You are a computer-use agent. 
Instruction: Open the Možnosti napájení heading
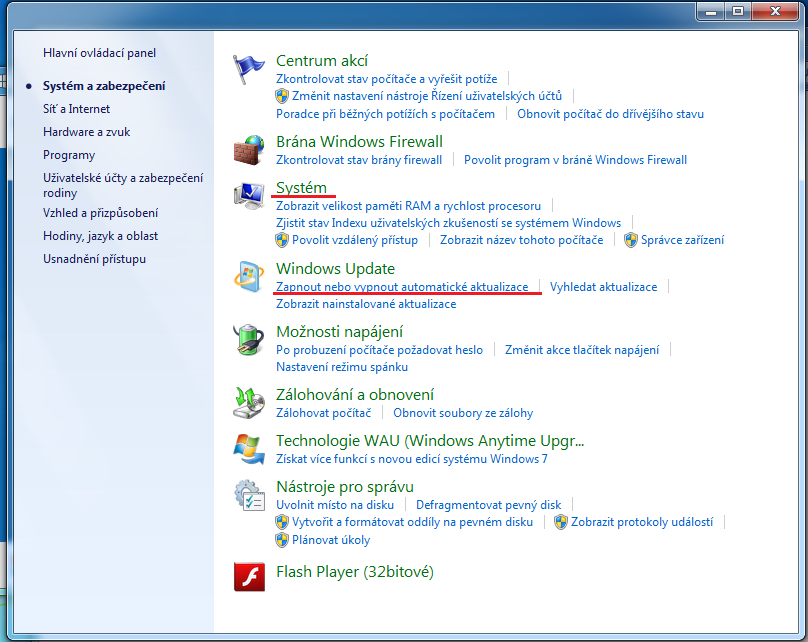(x=340, y=332)
